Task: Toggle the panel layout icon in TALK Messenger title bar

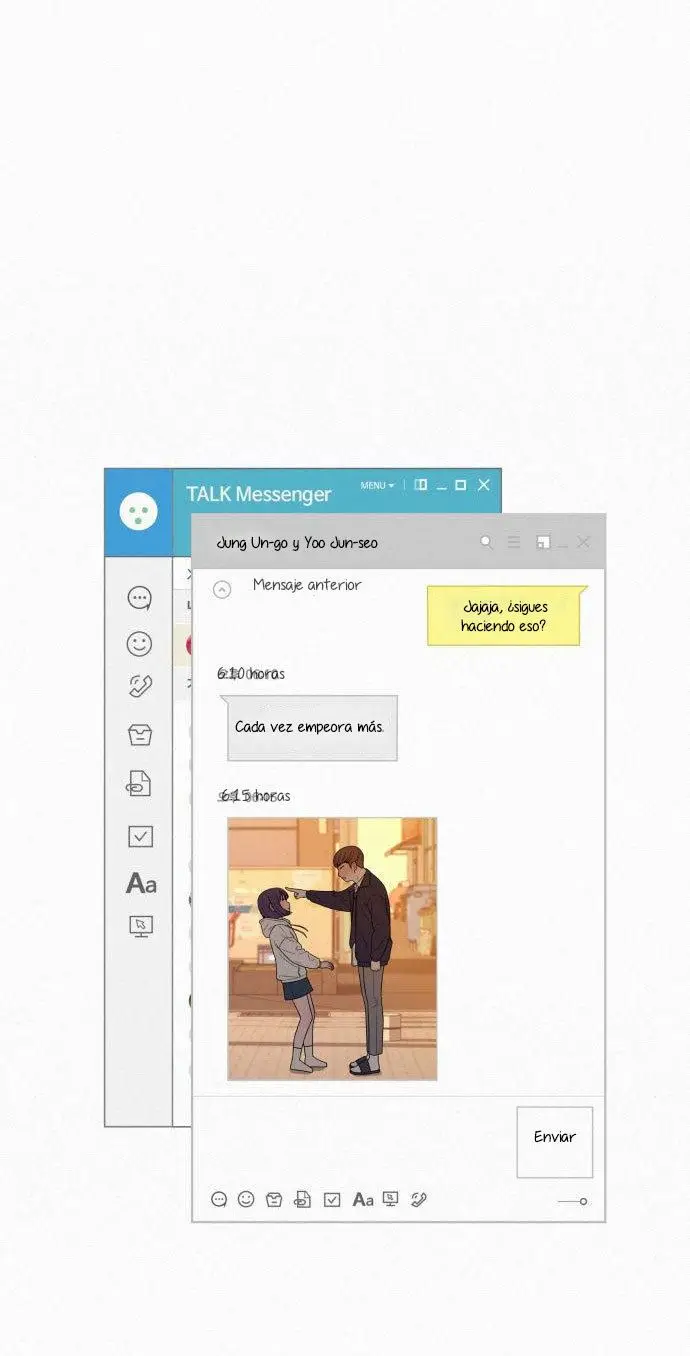Action: coord(421,485)
